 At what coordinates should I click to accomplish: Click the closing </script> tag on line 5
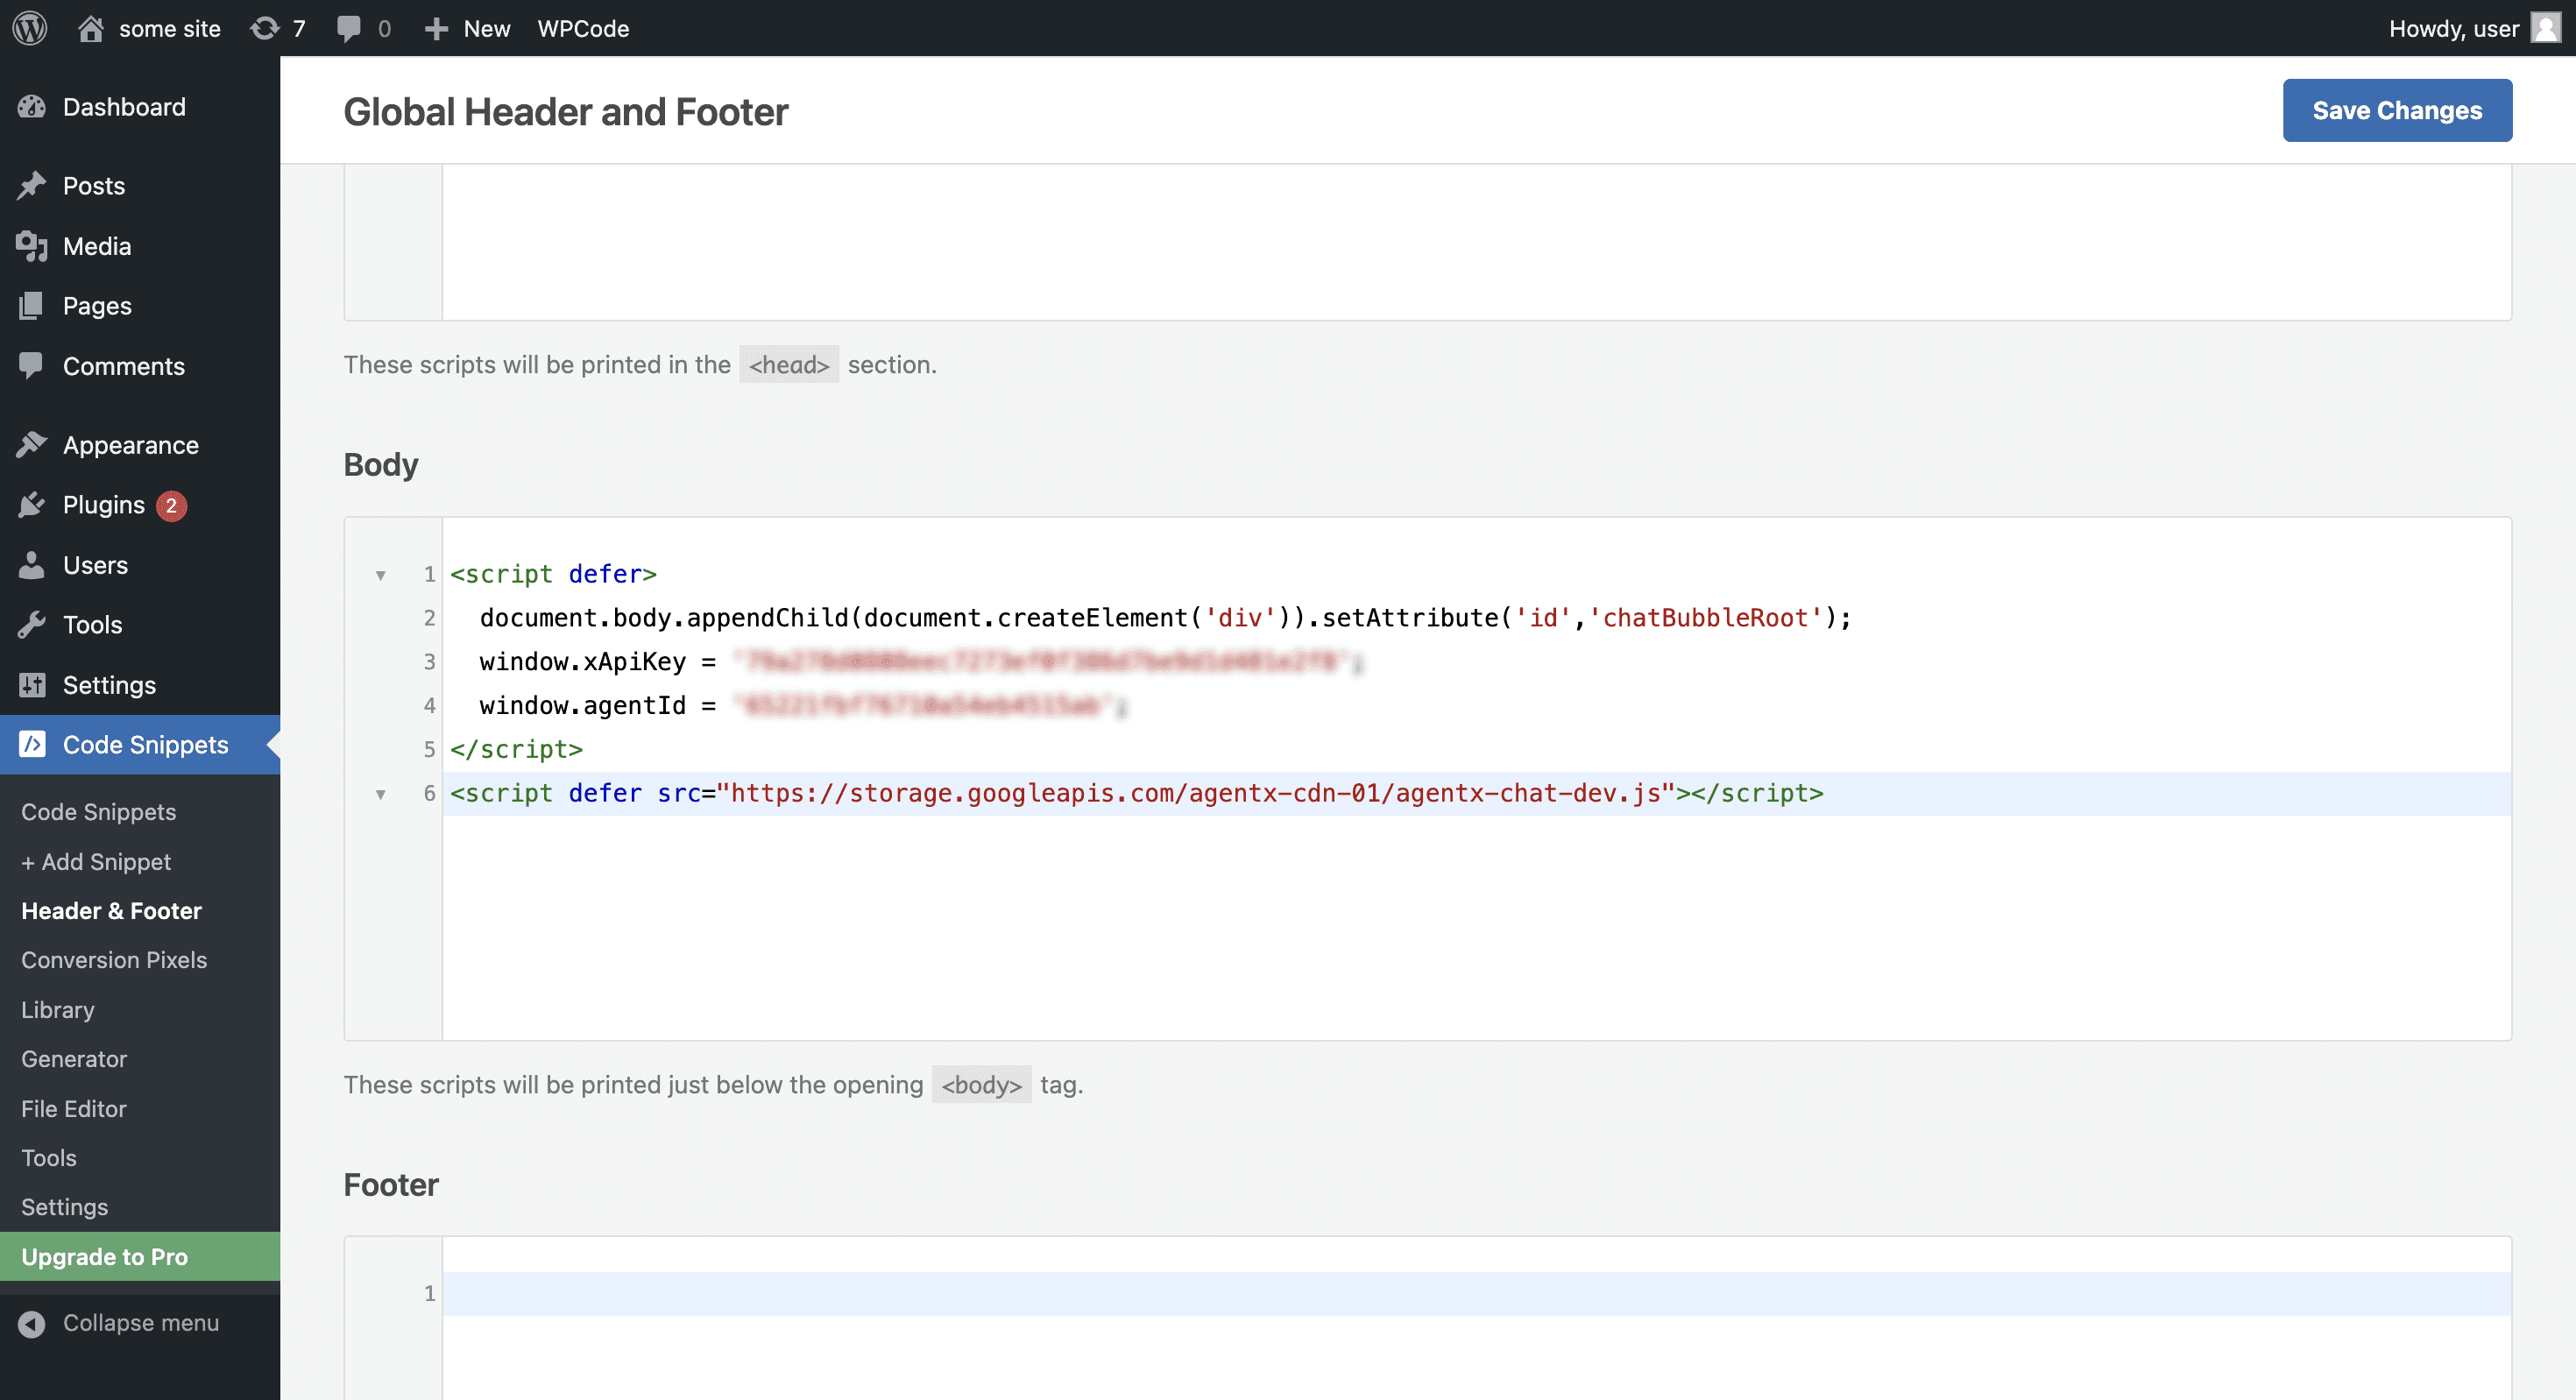click(x=516, y=750)
